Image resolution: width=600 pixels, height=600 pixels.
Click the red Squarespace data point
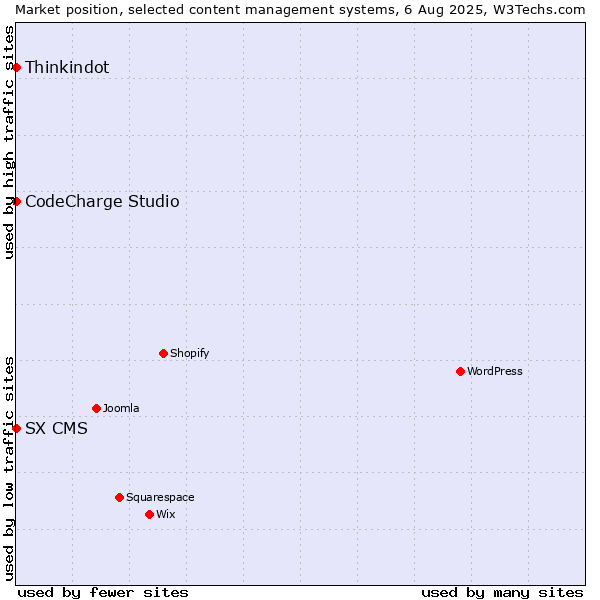click(119, 498)
